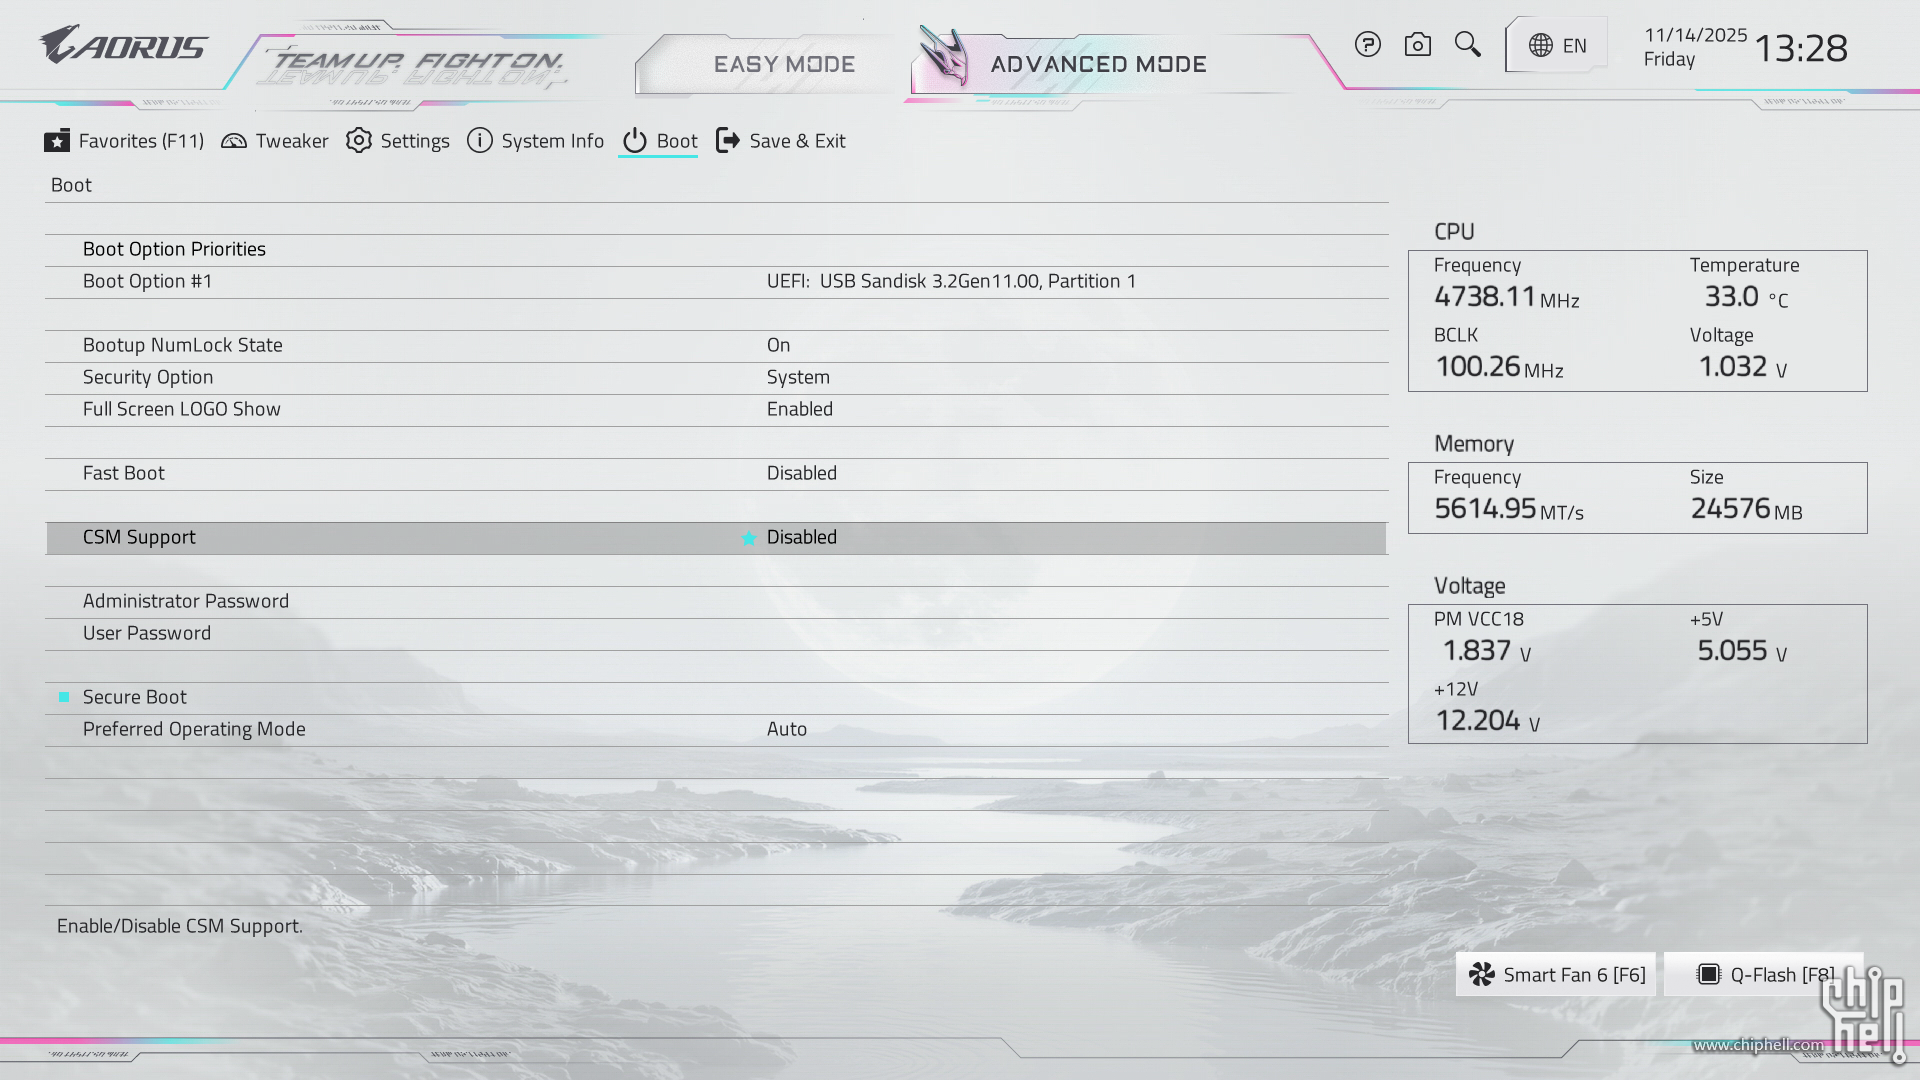This screenshot has height=1080, width=1920.
Task: Click the System Info circle icon
Action: (x=480, y=141)
